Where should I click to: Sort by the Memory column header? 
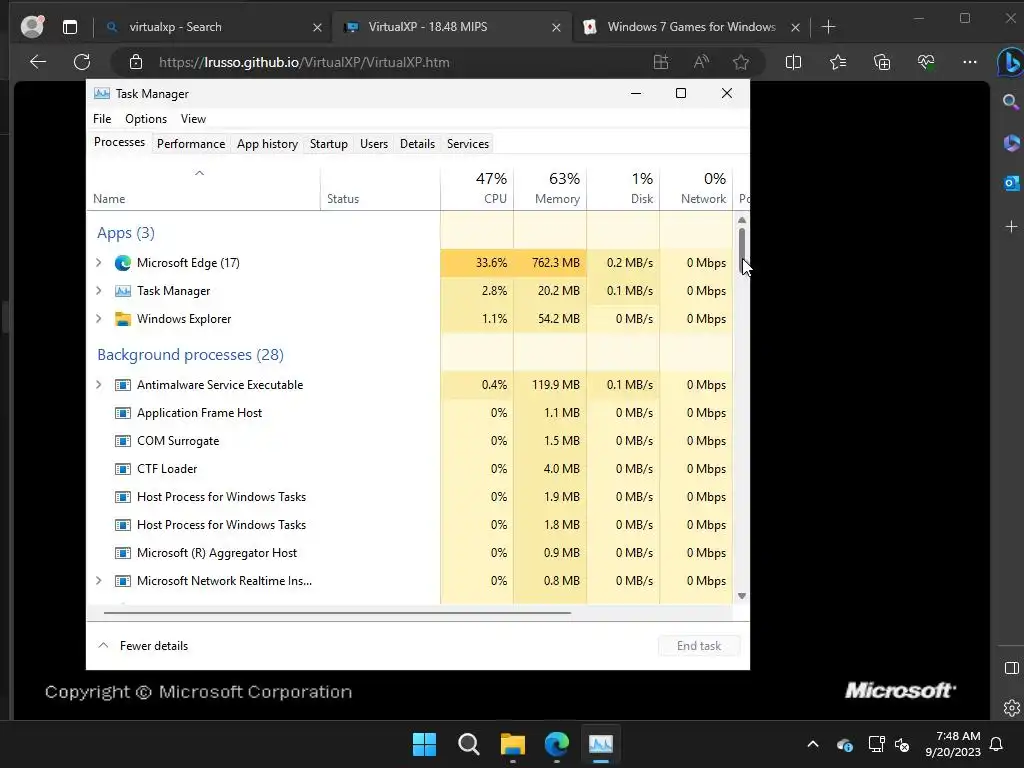coord(550,188)
